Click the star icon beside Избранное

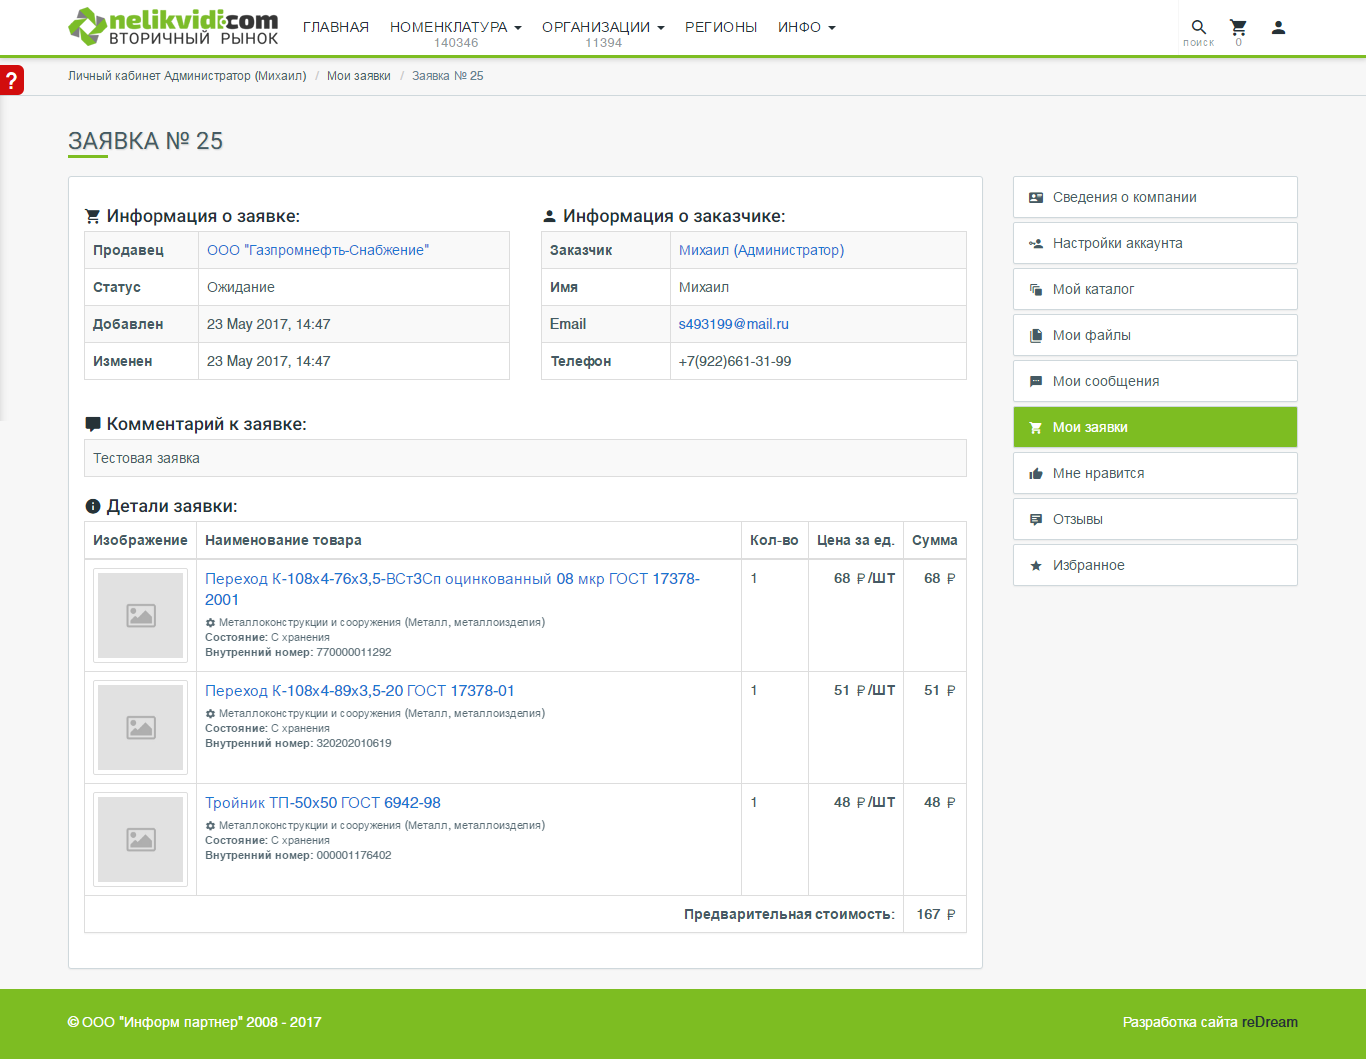1036,566
